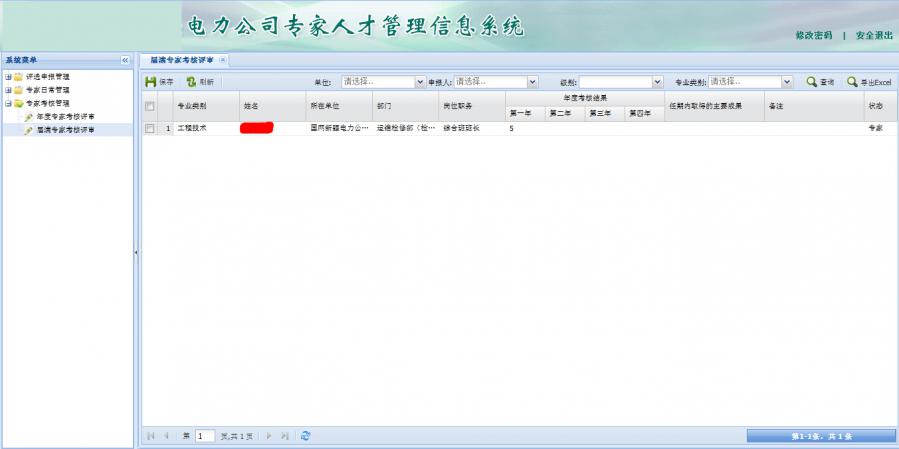The height and width of the screenshot is (449, 899).
Task: Open the 单位 dropdown list
Action: (420, 82)
